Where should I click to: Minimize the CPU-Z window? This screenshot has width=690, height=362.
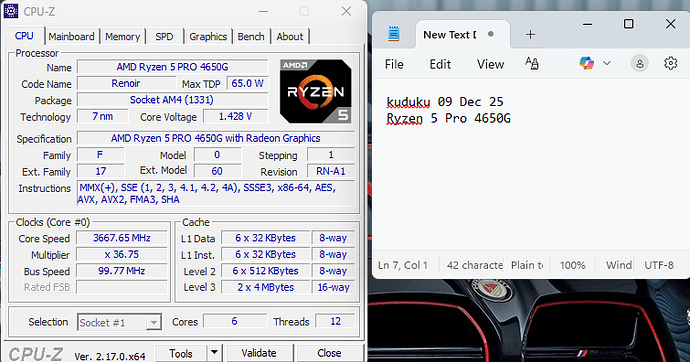[x=263, y=11]
